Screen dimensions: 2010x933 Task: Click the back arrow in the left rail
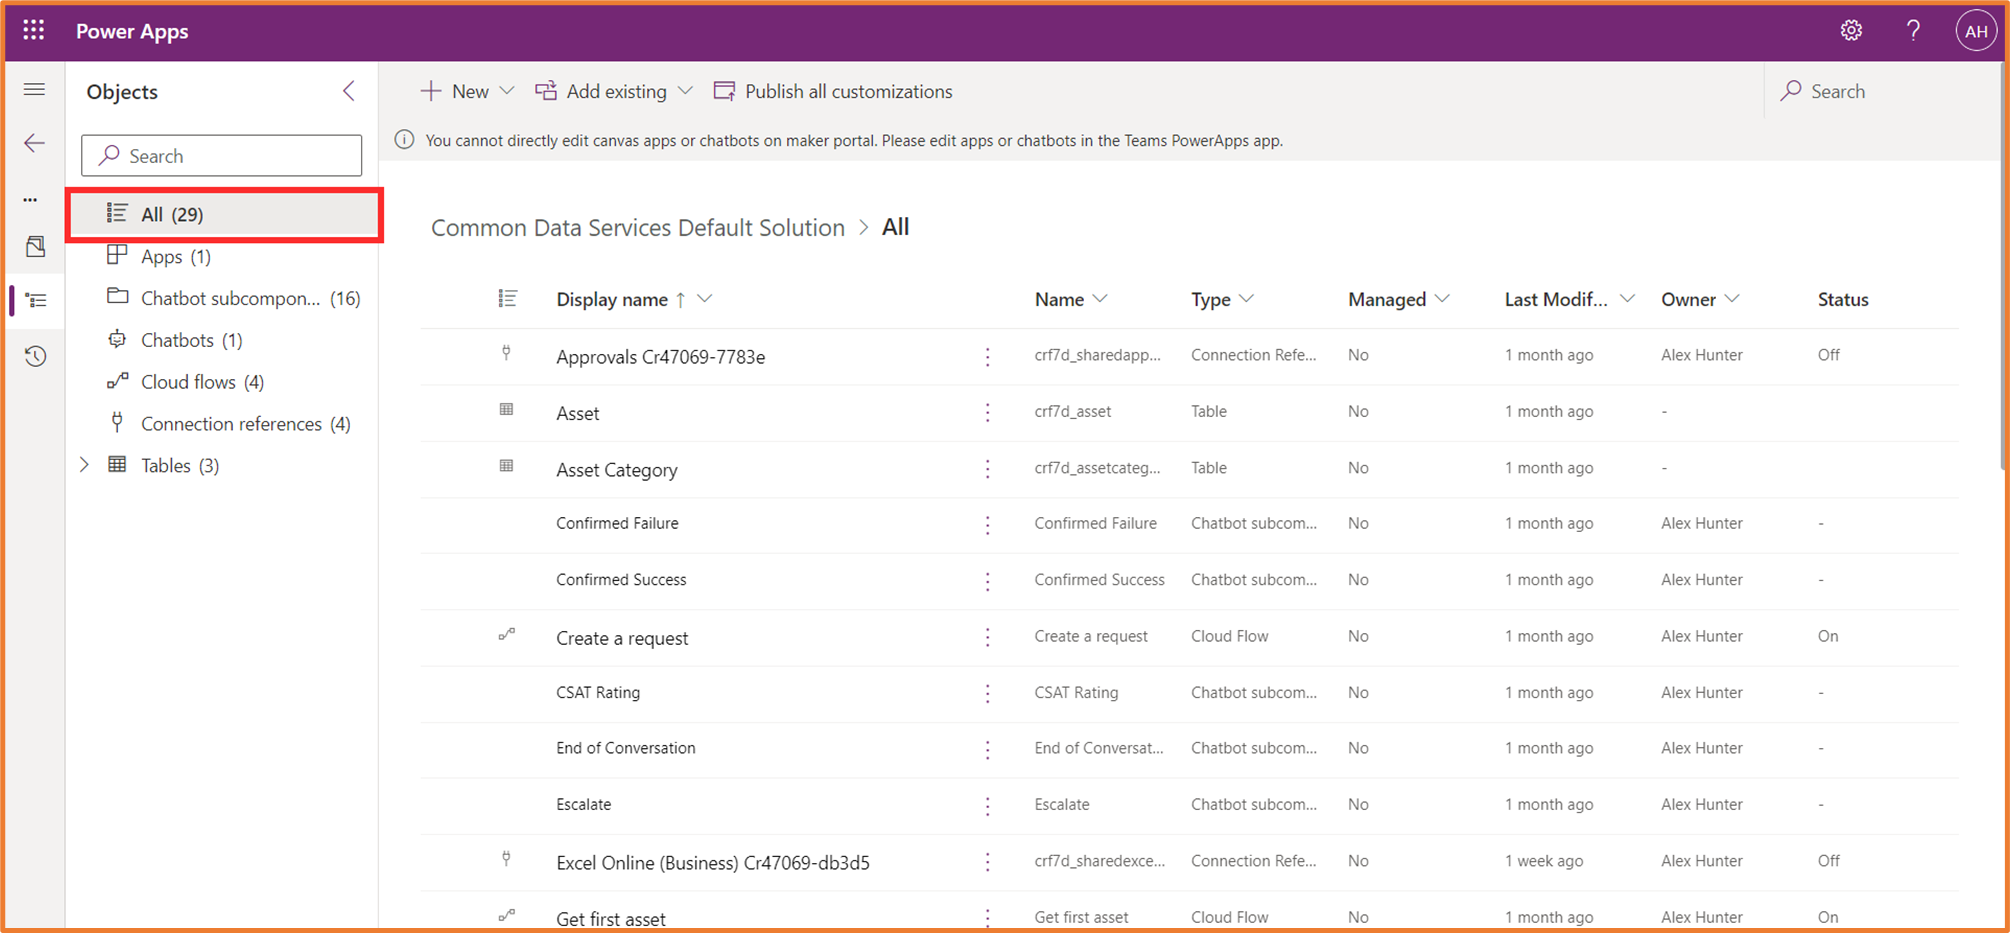pos(35,143)
